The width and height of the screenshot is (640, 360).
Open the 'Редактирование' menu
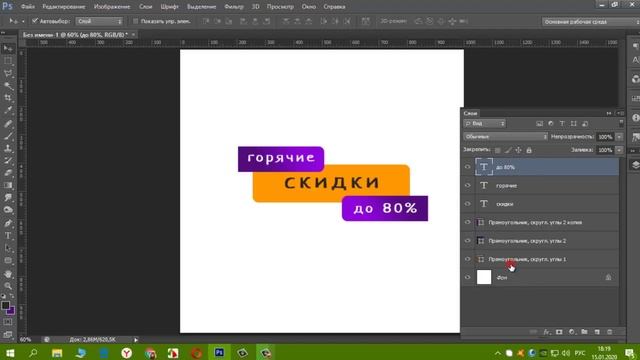64,7
